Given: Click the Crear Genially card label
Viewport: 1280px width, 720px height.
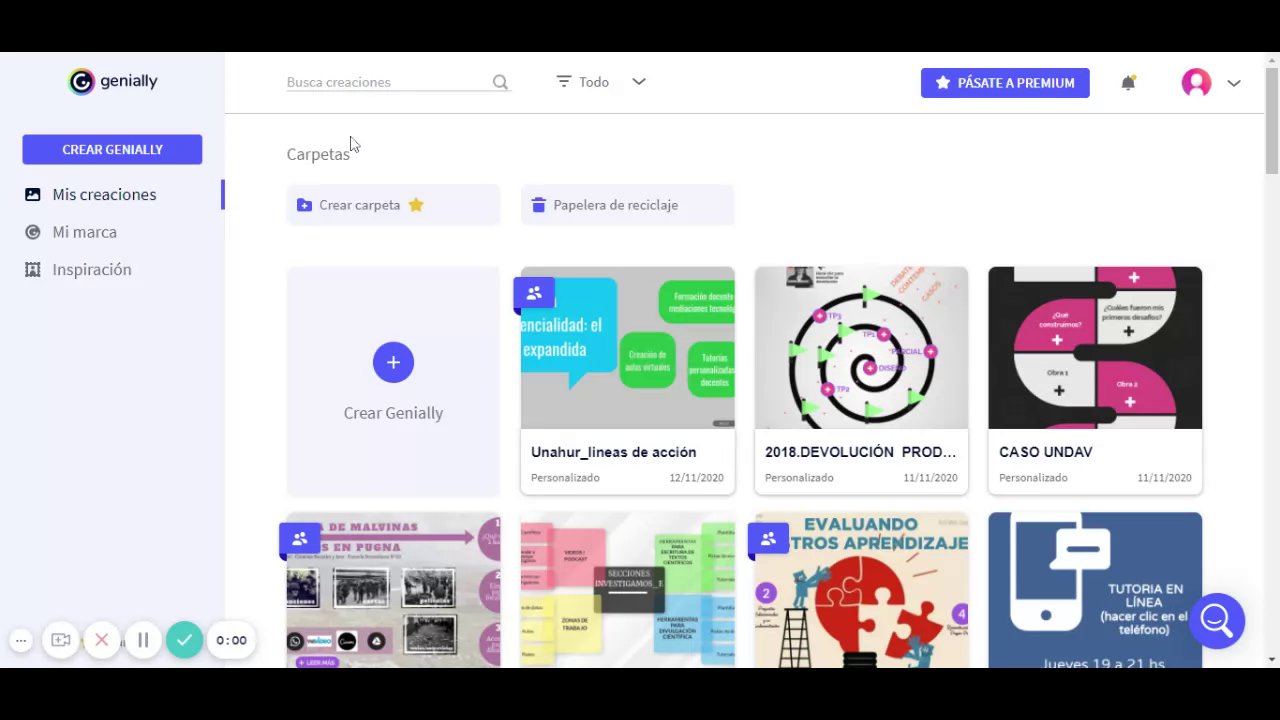Looking at the screenshot, I should pos(393,413).
